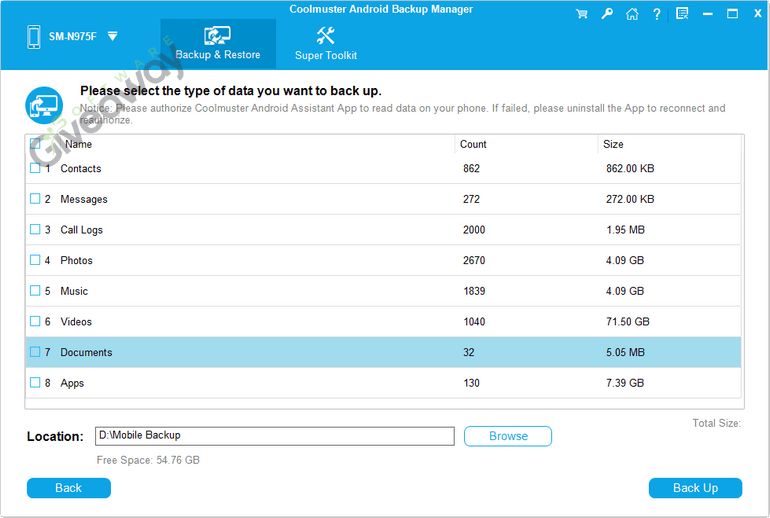
Task: Enable the Photos checkbox
Action: 35,260
